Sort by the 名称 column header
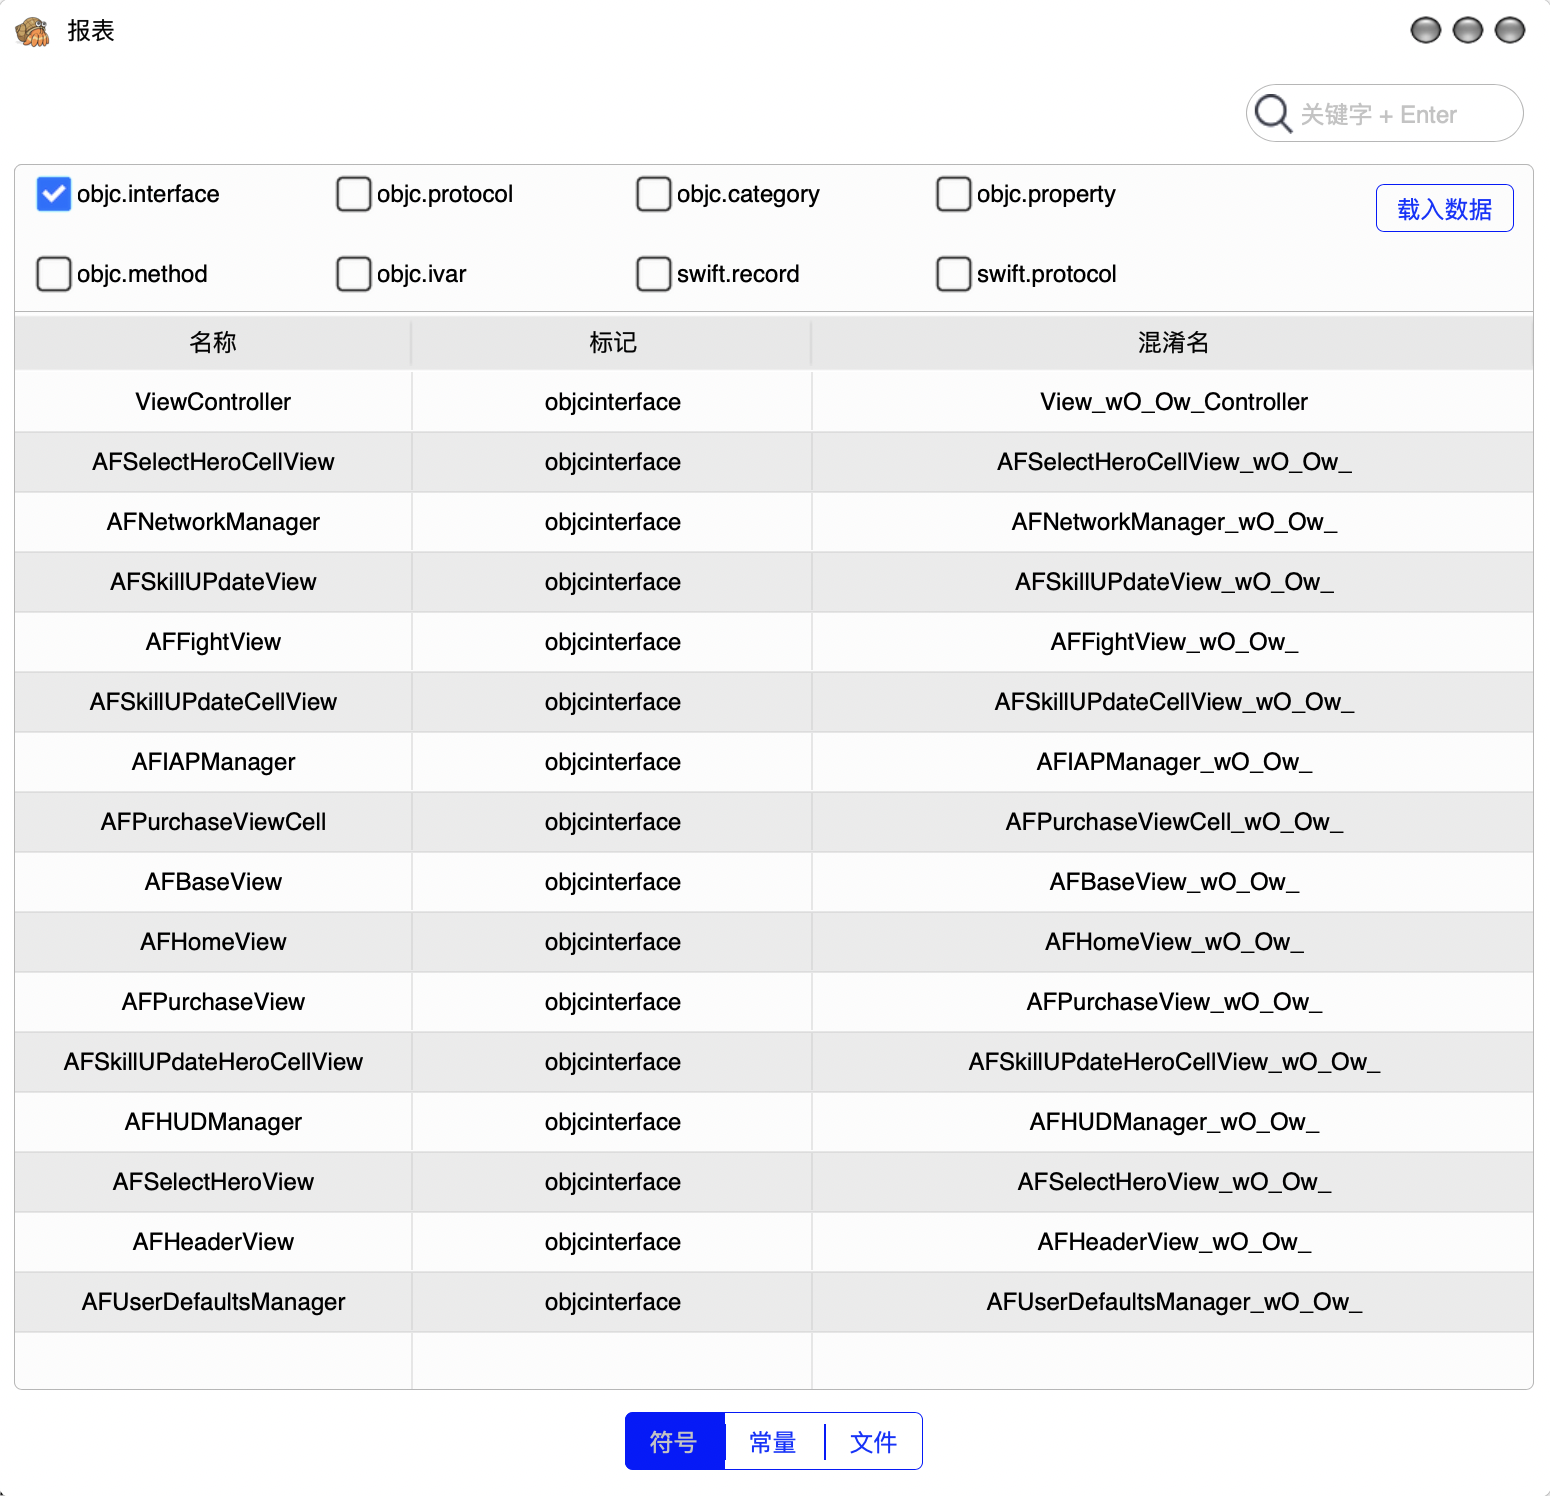1550x1496 pixels. (213, 342)
